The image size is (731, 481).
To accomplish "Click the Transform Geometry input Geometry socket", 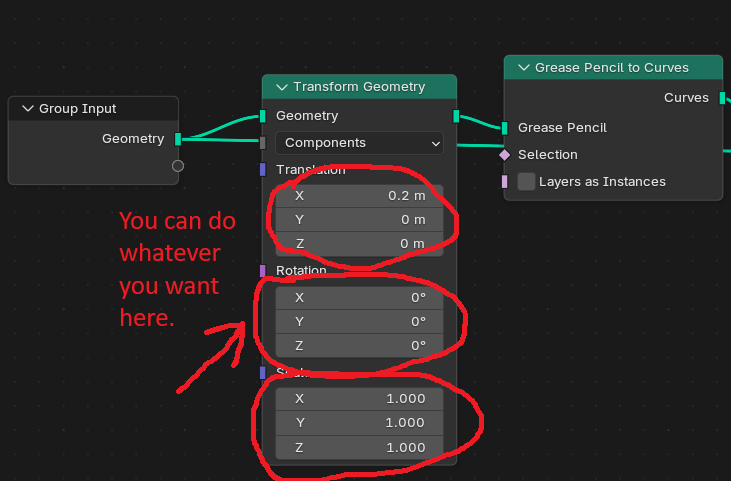I will (x=262, y=116).
